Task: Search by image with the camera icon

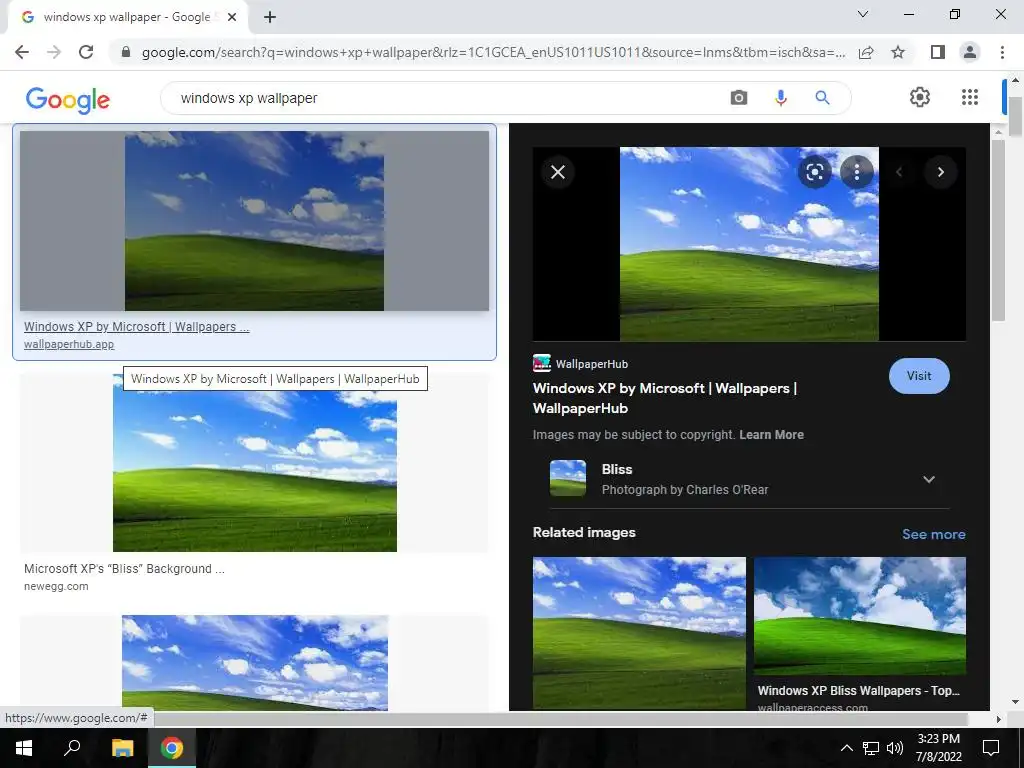Action: (739, 98)
